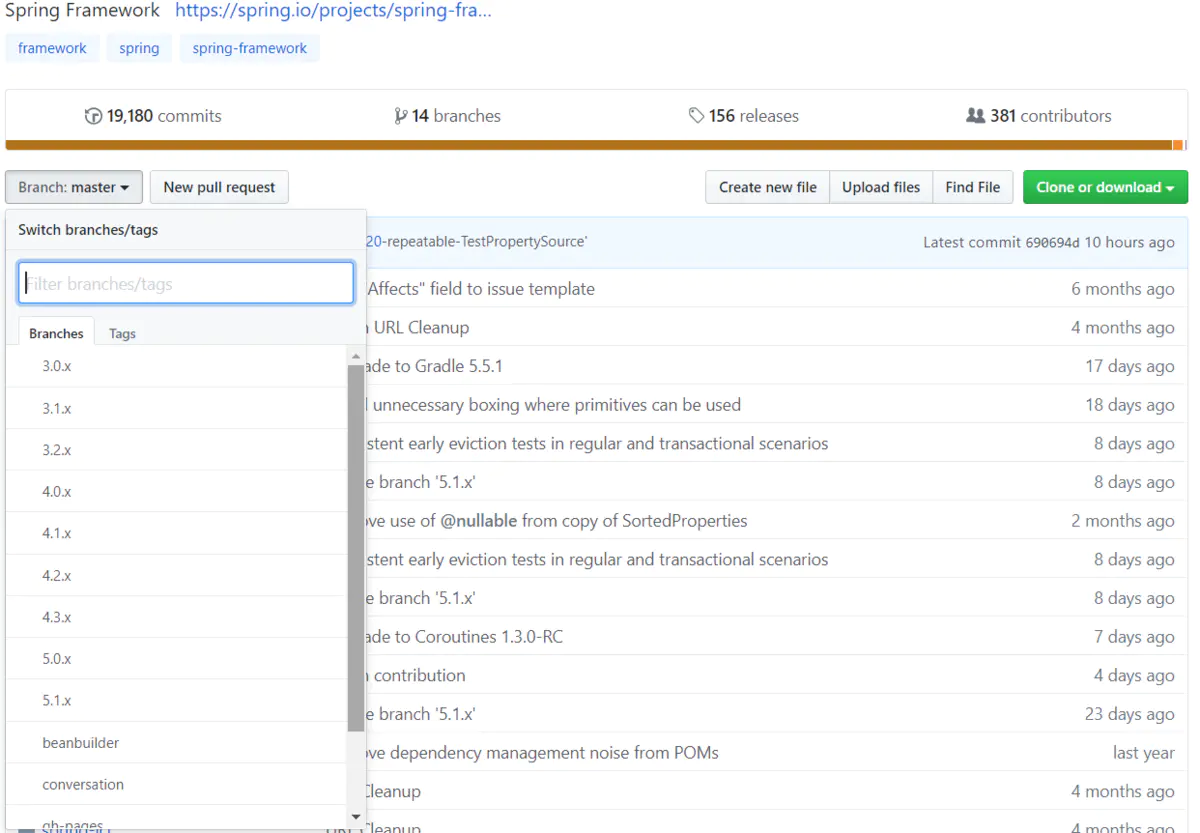Open the 19,180 commits link
Image resolution: width=1200 pixels, height=833 pixels.
click(x=153, y=116)
